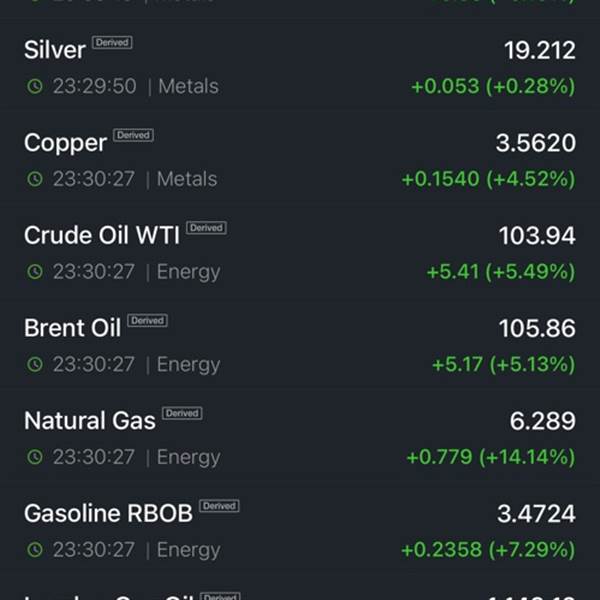Click the clock icon under Copper
The width and height of the screenshot is (600, 600).
(35, 179)
